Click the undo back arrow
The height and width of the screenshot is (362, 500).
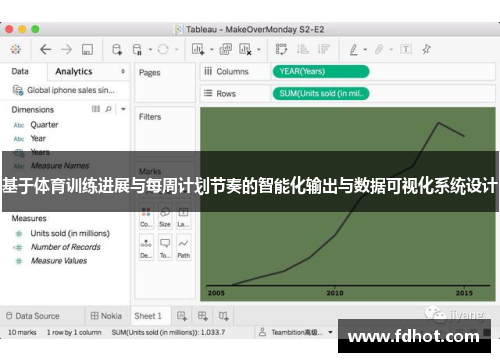click(x=45, y=49)
